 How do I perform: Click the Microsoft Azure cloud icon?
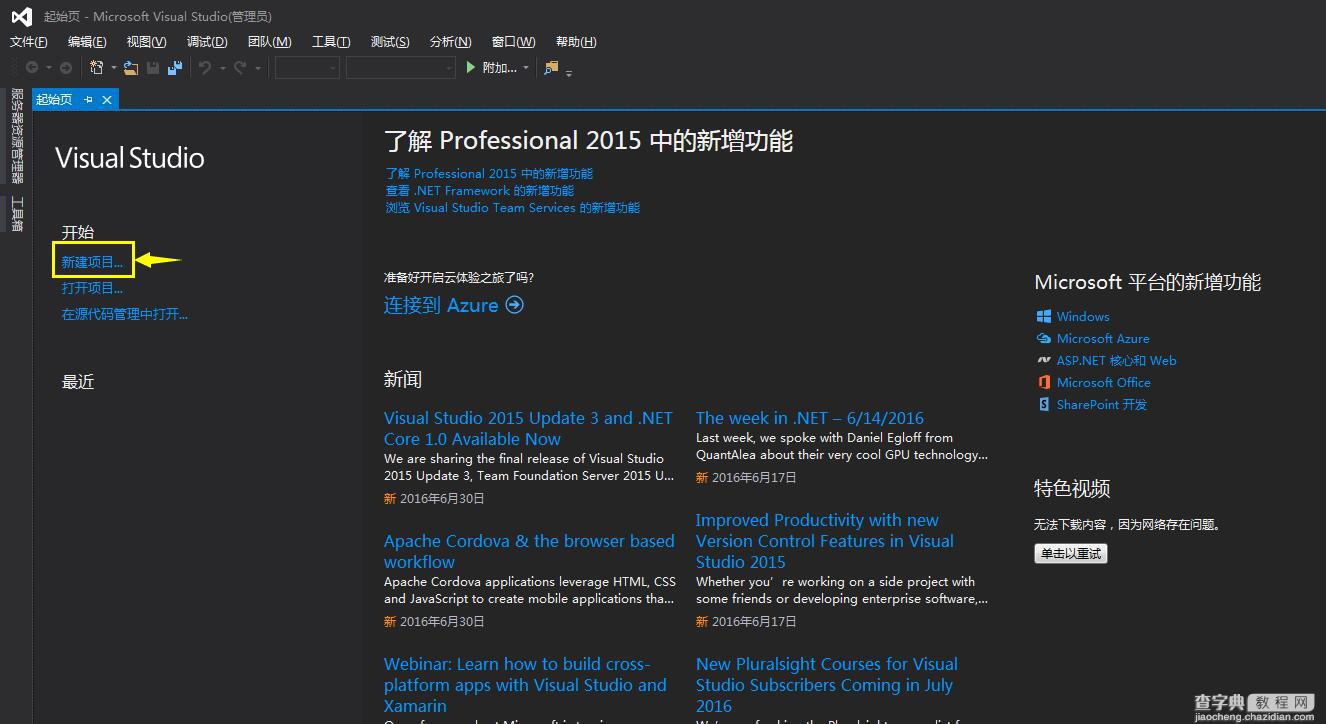(x=1044, y=338)
